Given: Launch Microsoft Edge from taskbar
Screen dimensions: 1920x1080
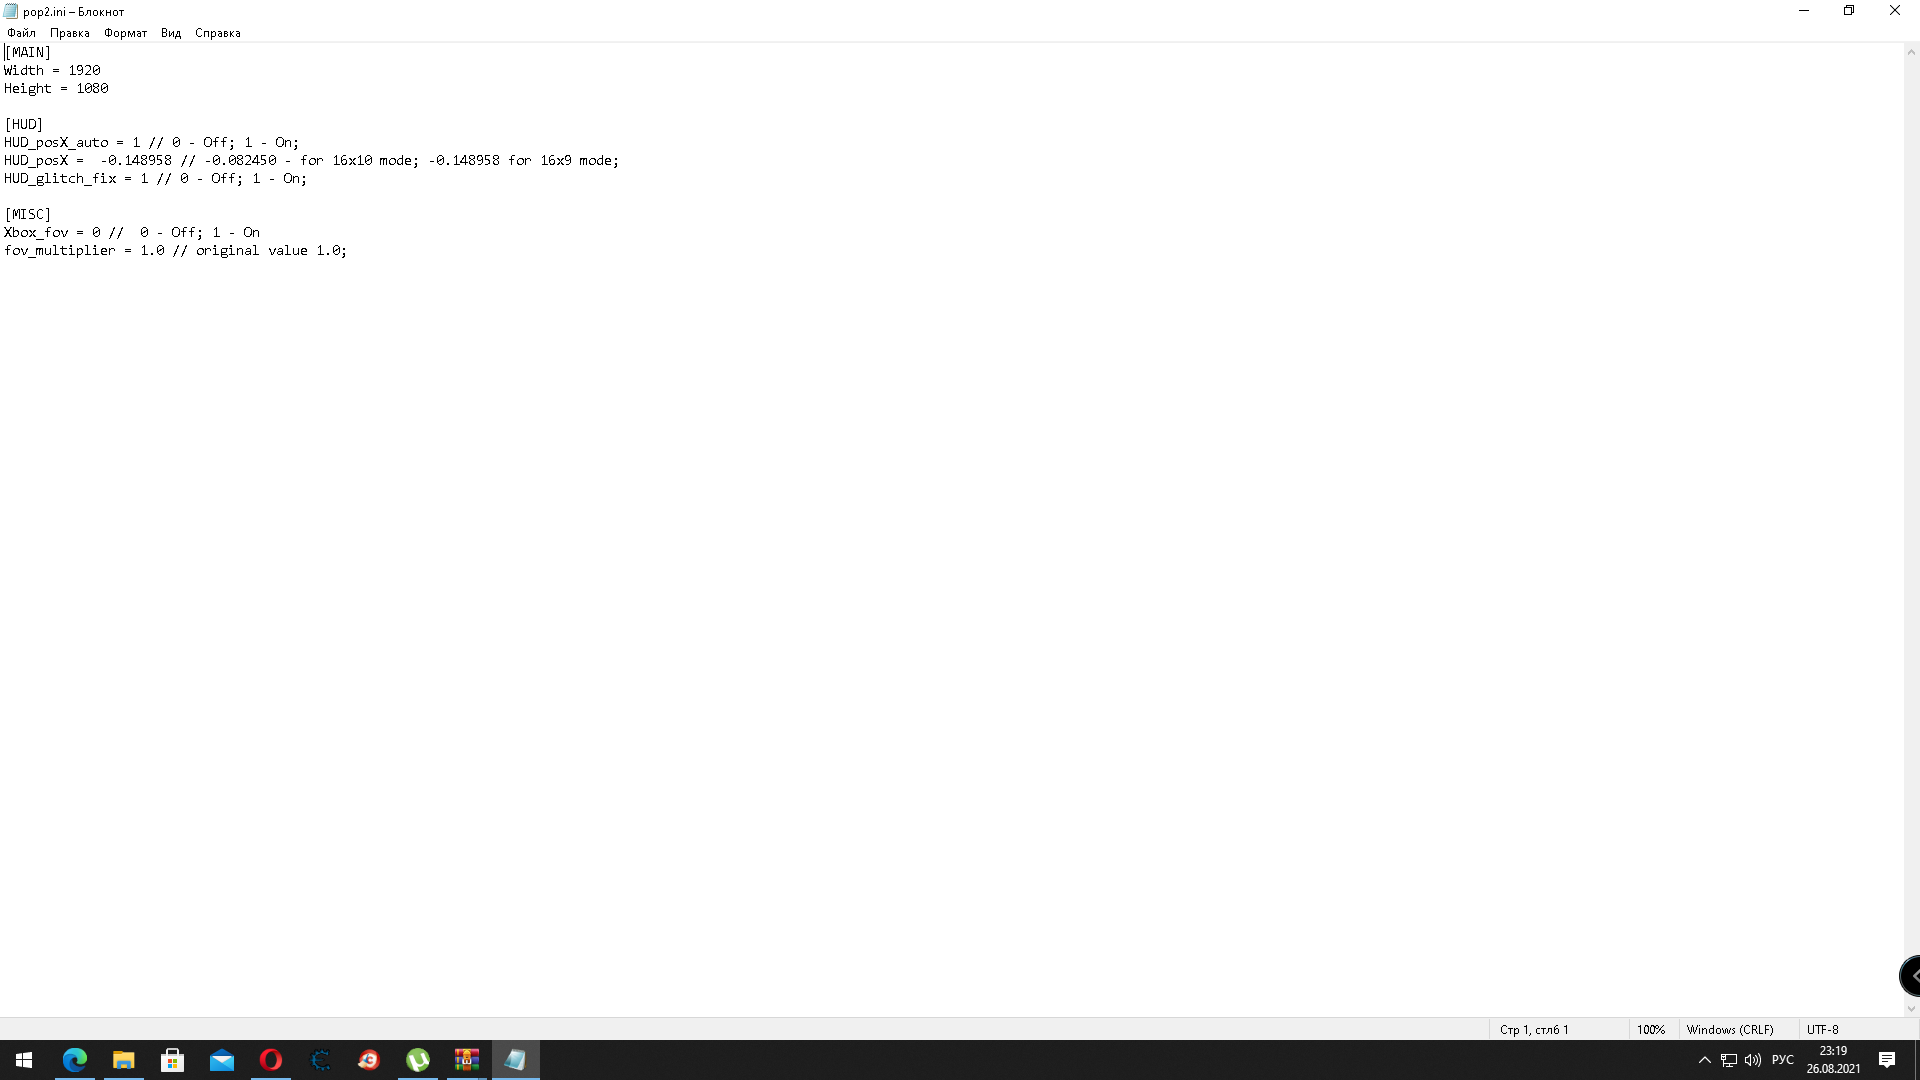Looking at the screenshot, I should point(75,1060).
